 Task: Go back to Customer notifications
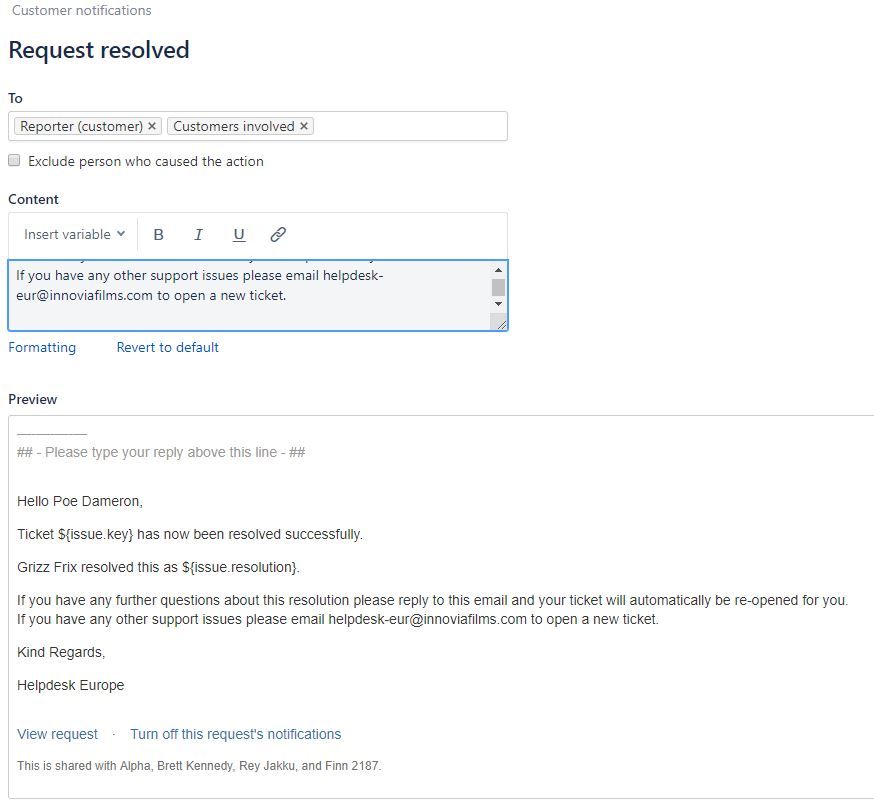click(79, 10)
